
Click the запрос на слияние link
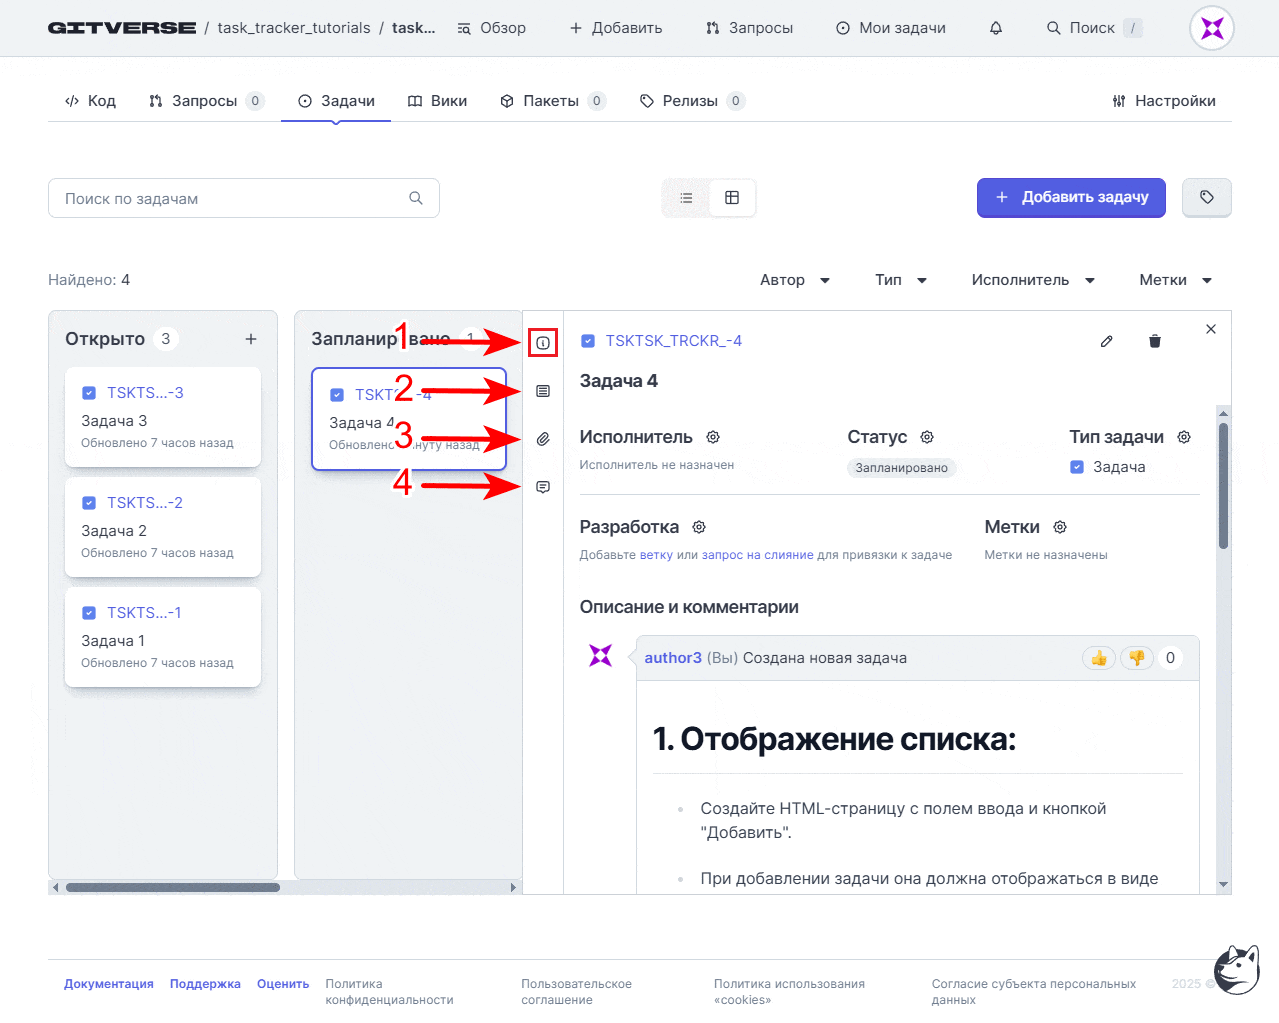(x=757, y=555)
